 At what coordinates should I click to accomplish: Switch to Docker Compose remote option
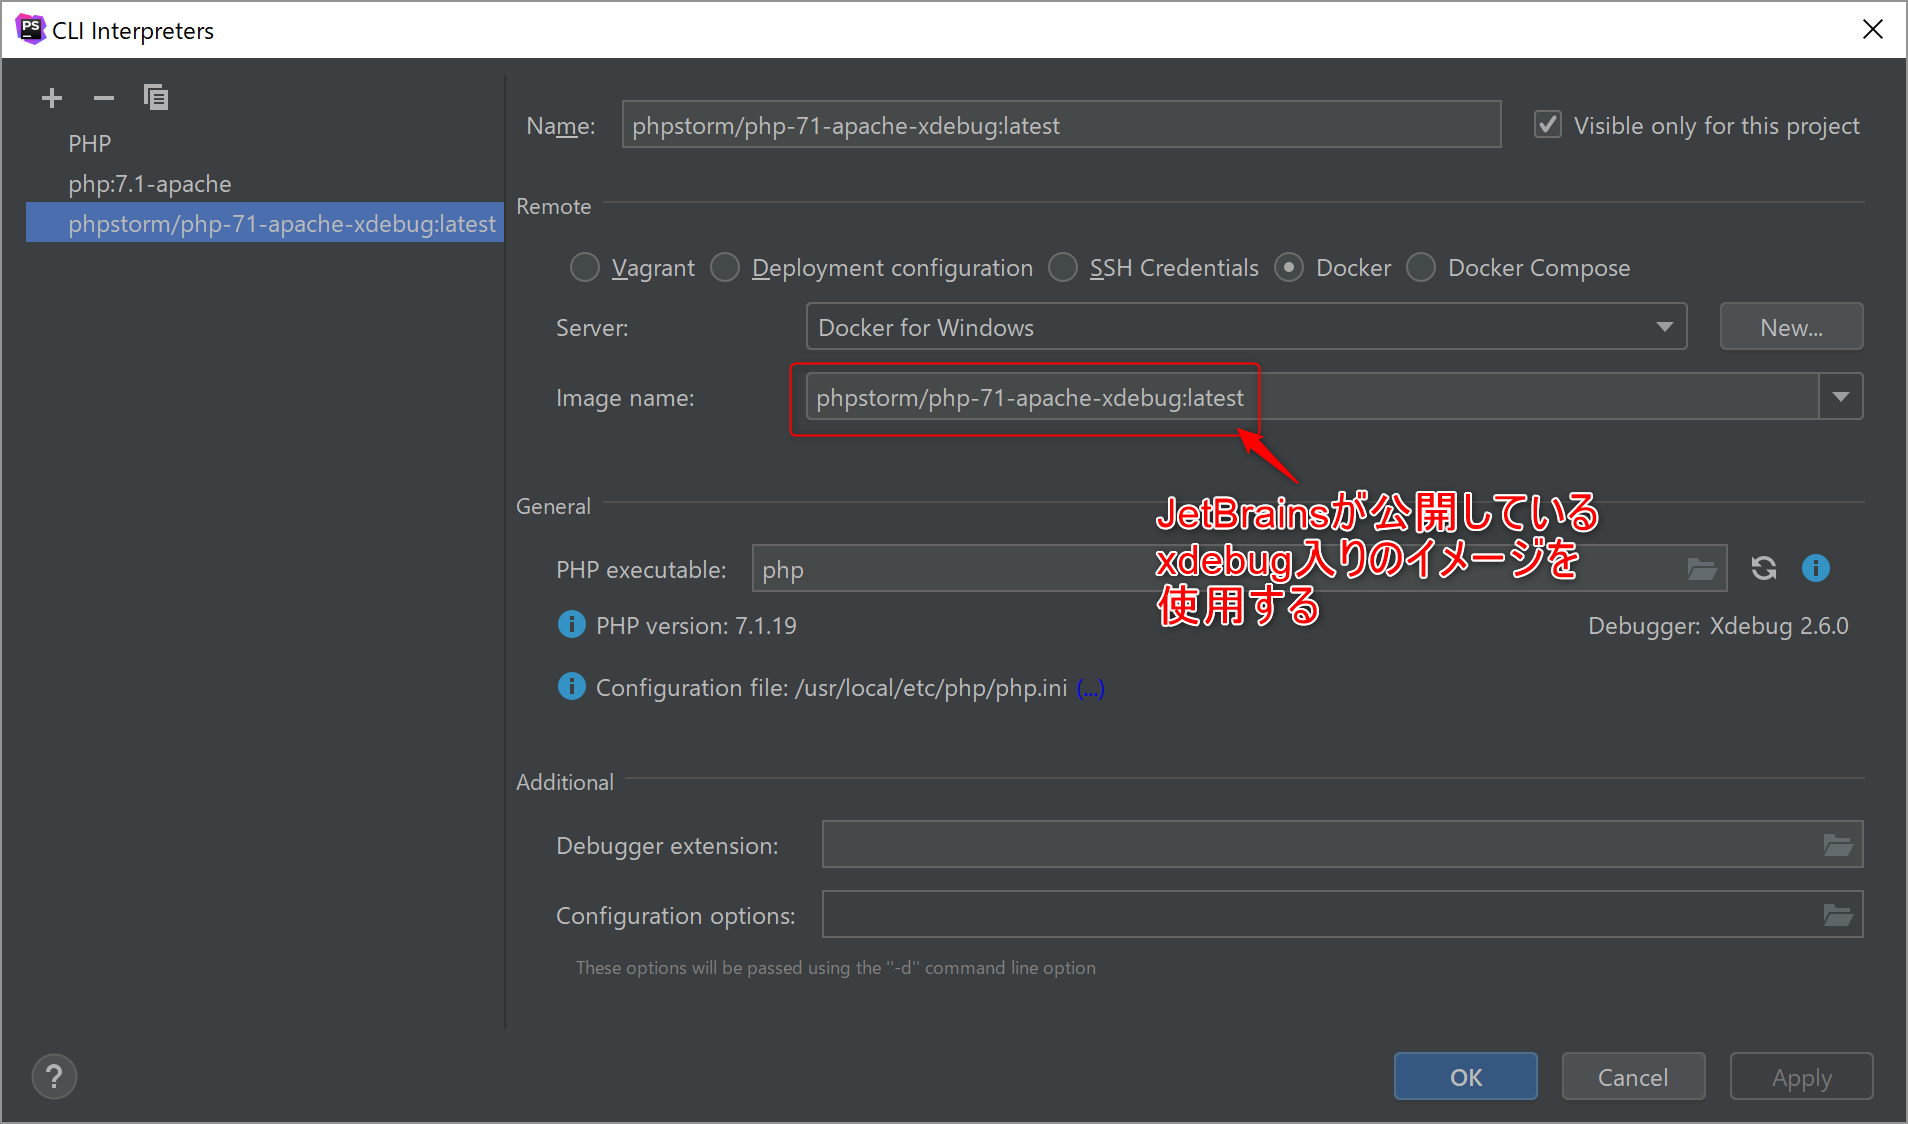click(x=1421, y=268)
